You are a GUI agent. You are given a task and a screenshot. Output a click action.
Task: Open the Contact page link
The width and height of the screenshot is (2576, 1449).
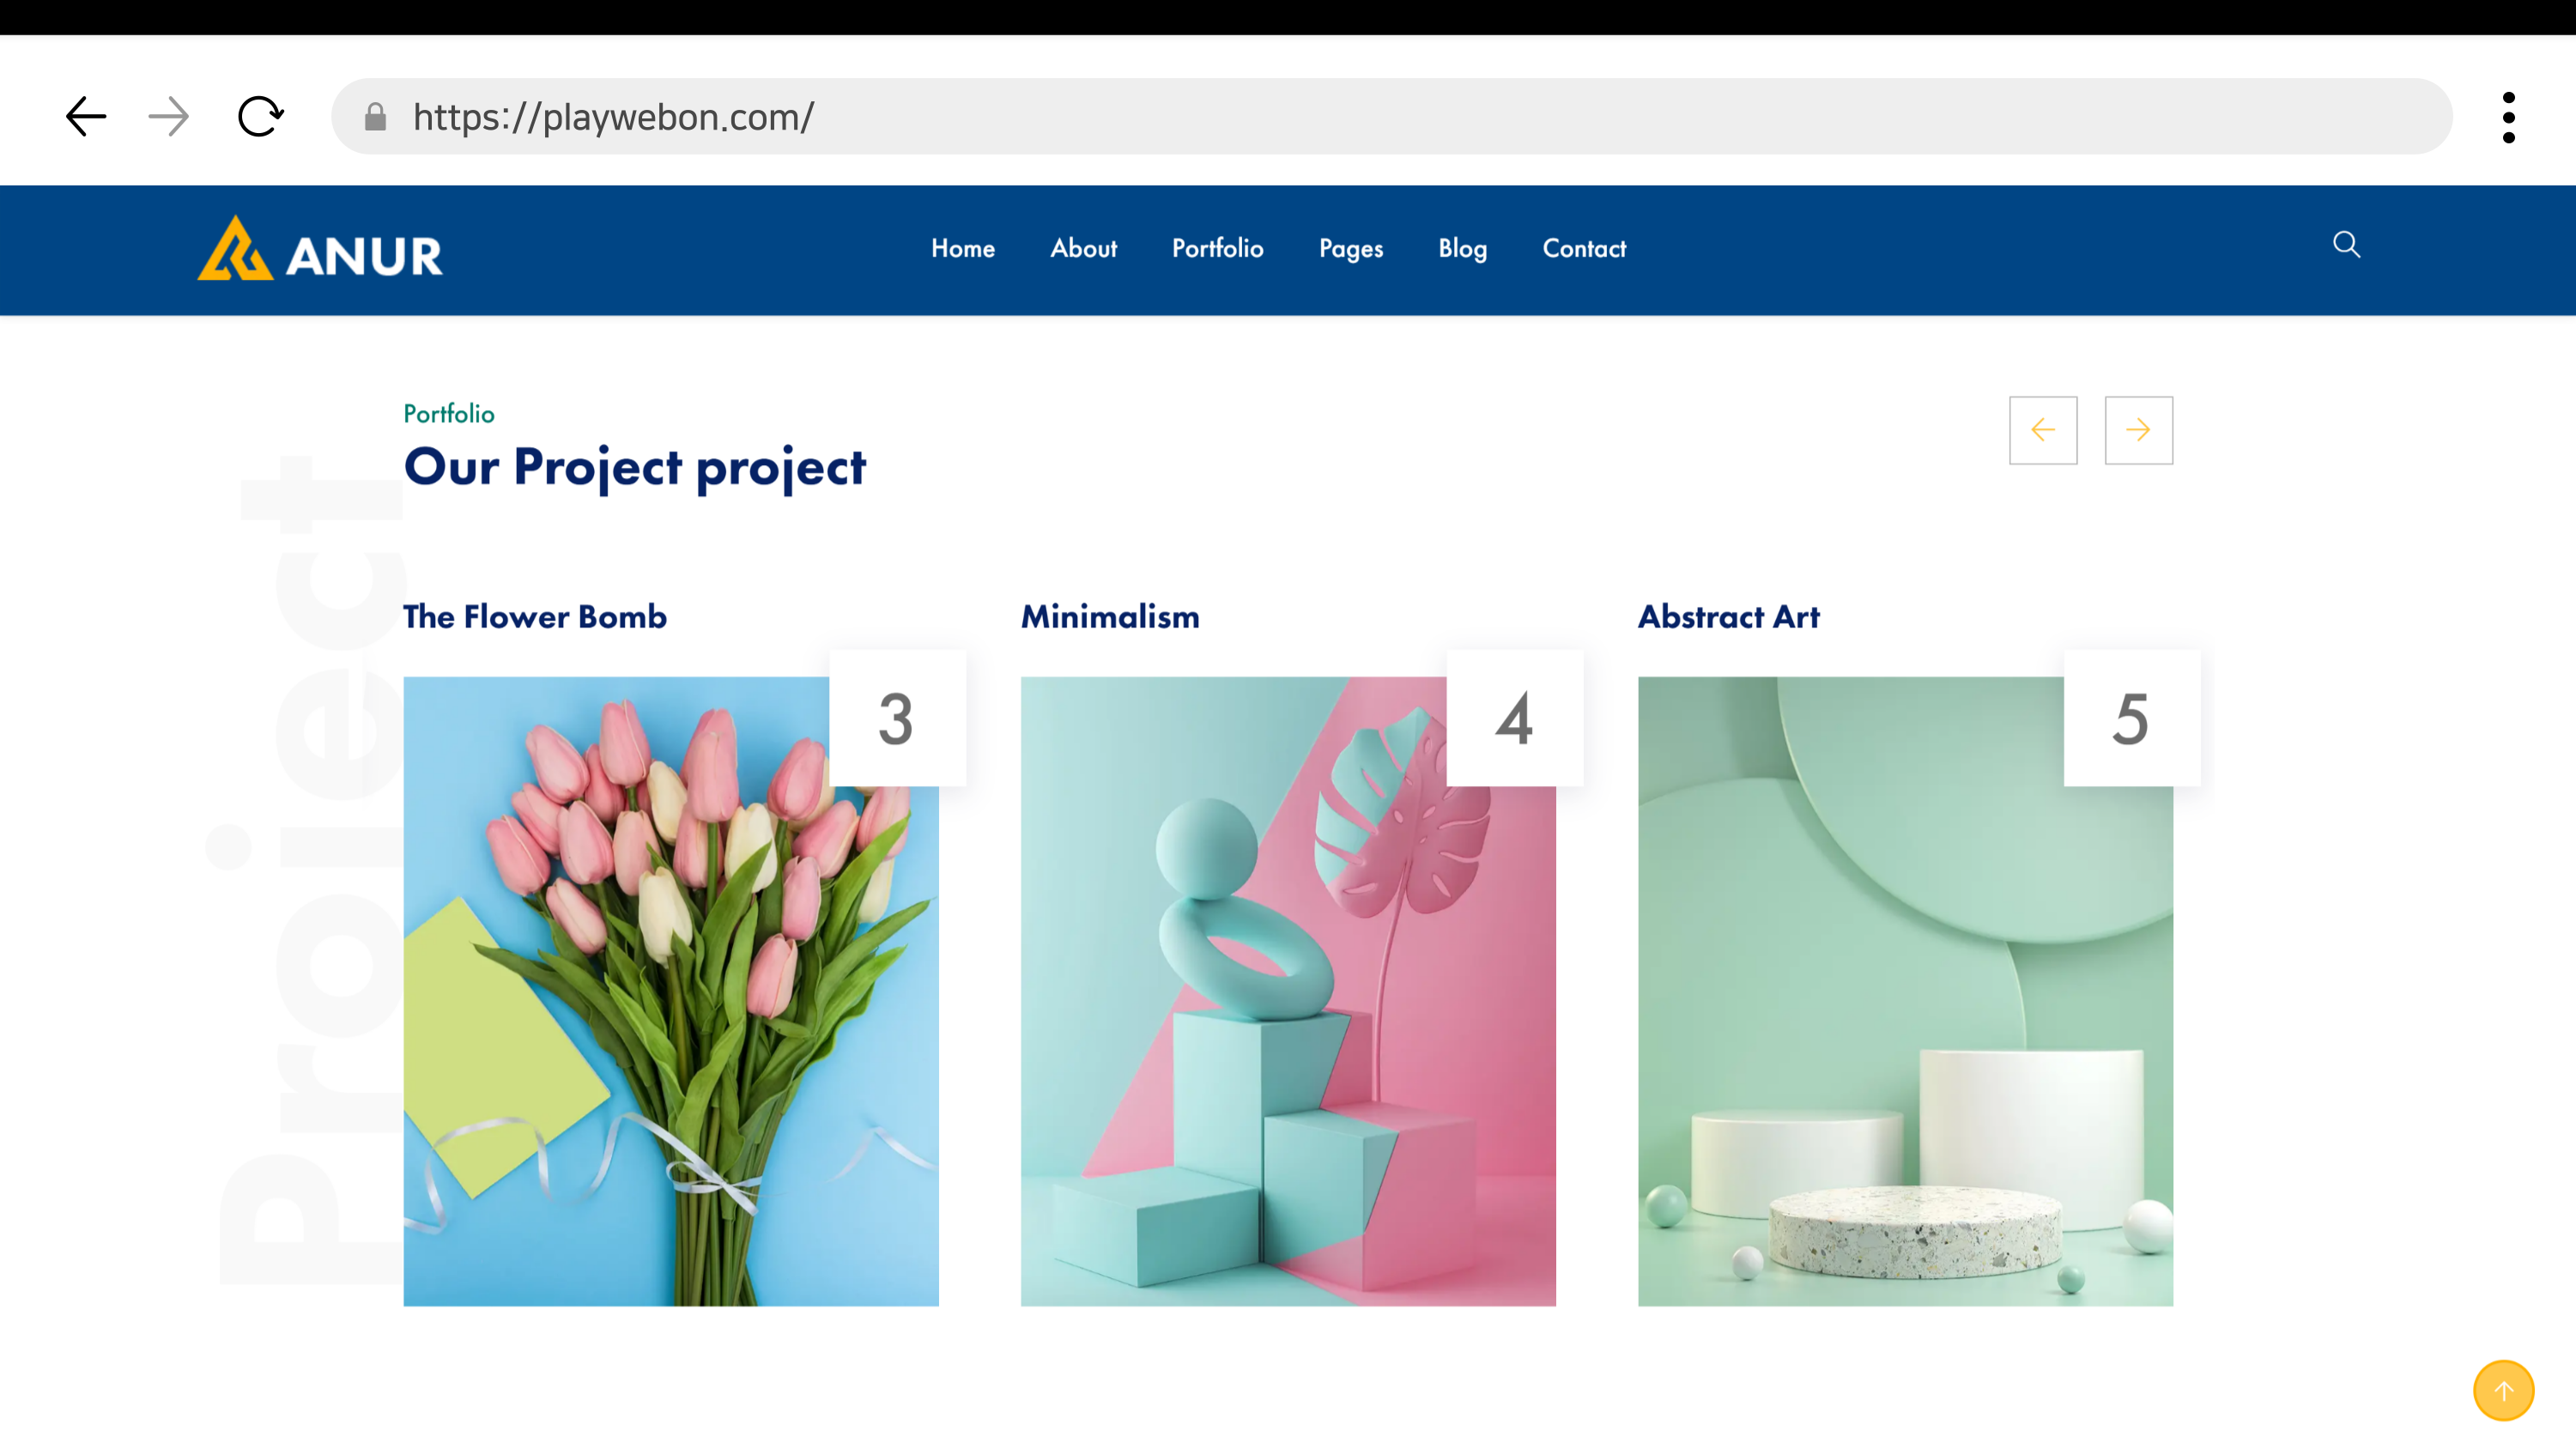[1584, 248]
